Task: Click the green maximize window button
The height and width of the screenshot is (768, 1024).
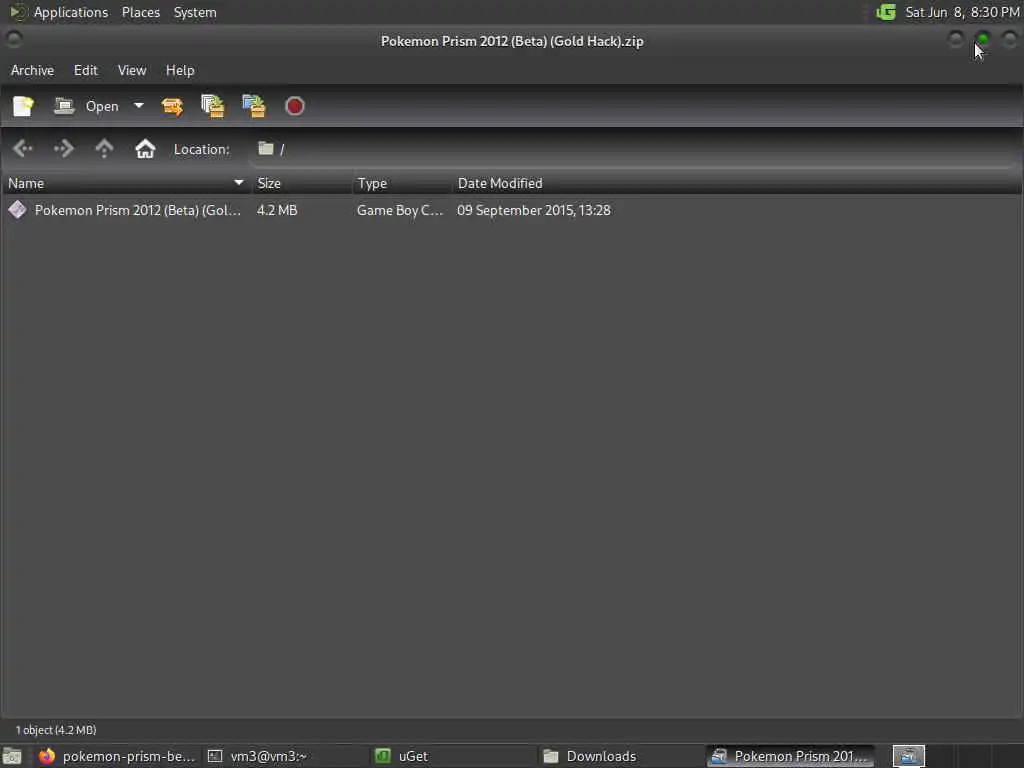Action: 982,40
